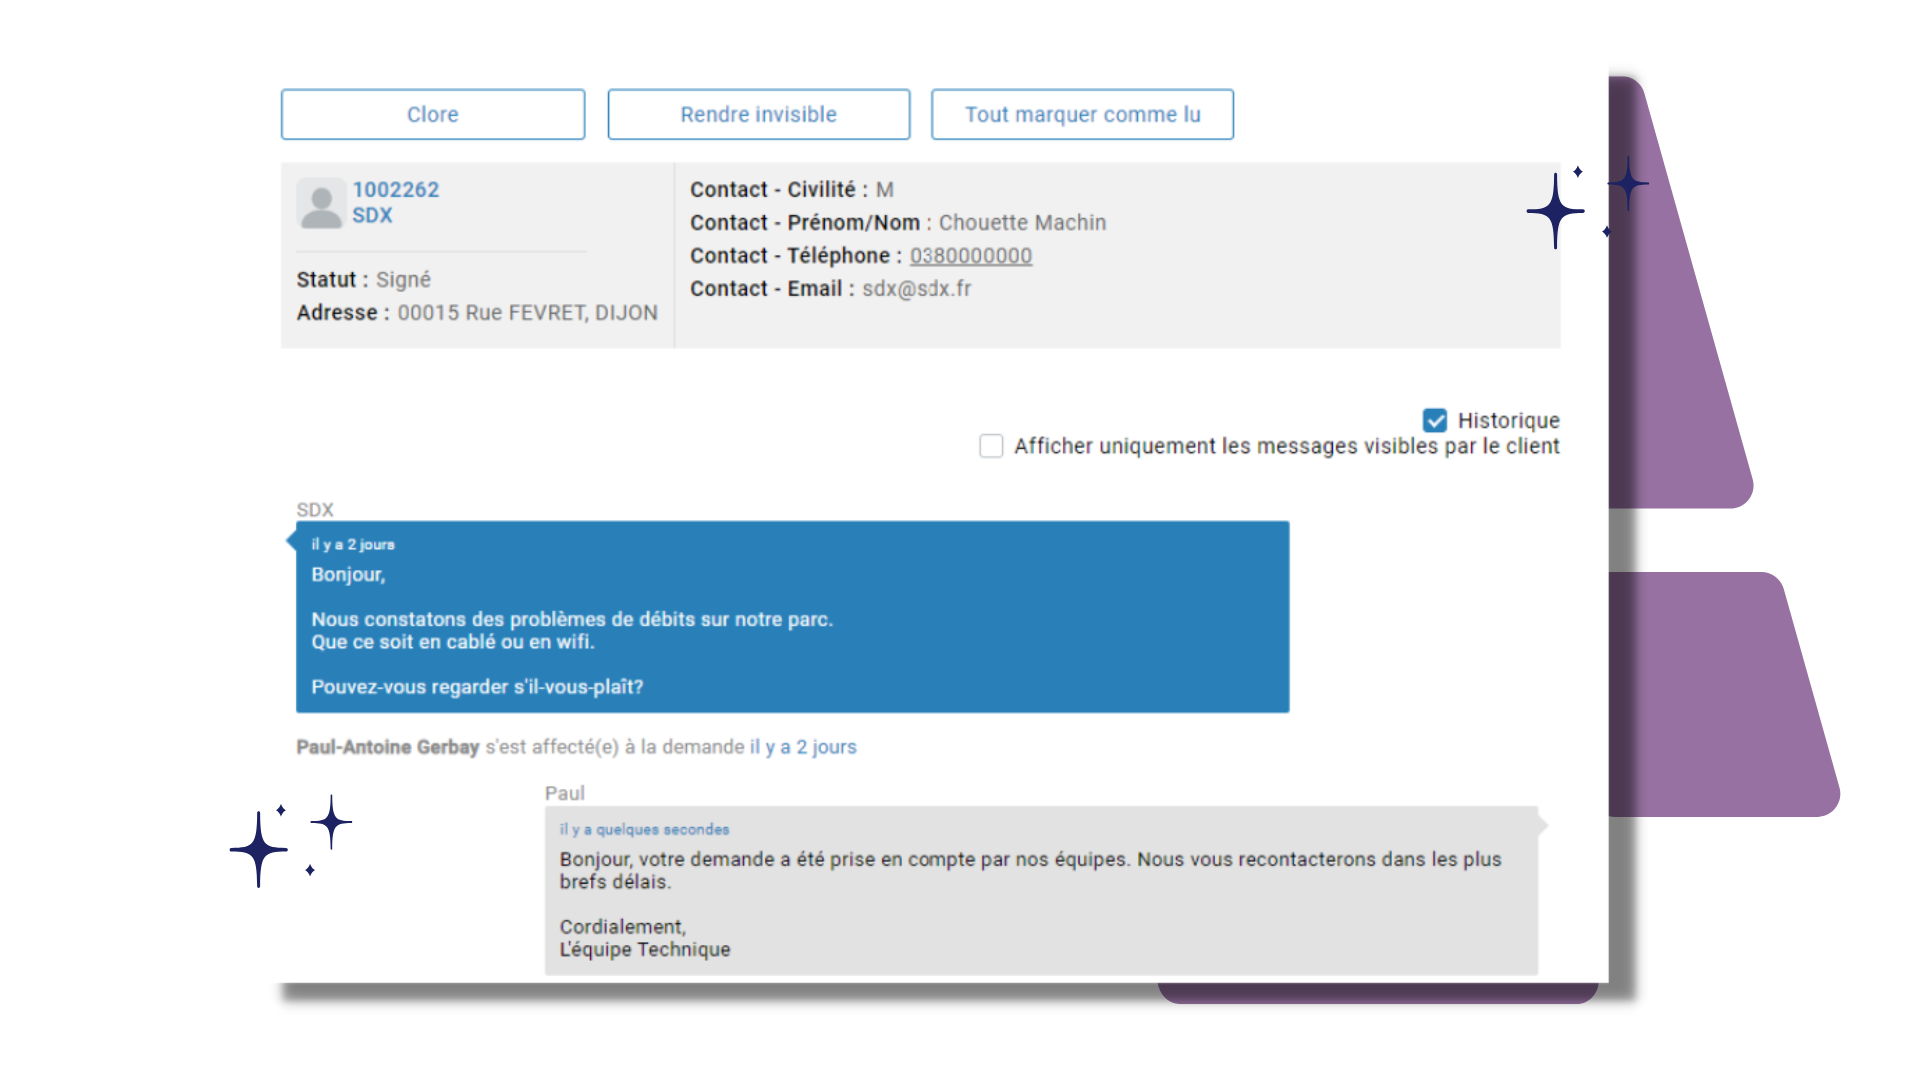Click the phone number '0380000000'
This screenshot has width=1920, height=1080.
[x=973, y=256]
